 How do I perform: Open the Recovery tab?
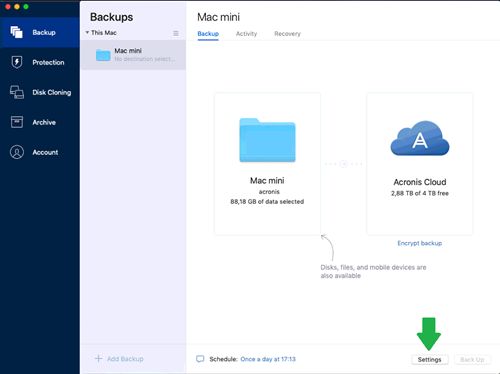click(x=287, y=34)
